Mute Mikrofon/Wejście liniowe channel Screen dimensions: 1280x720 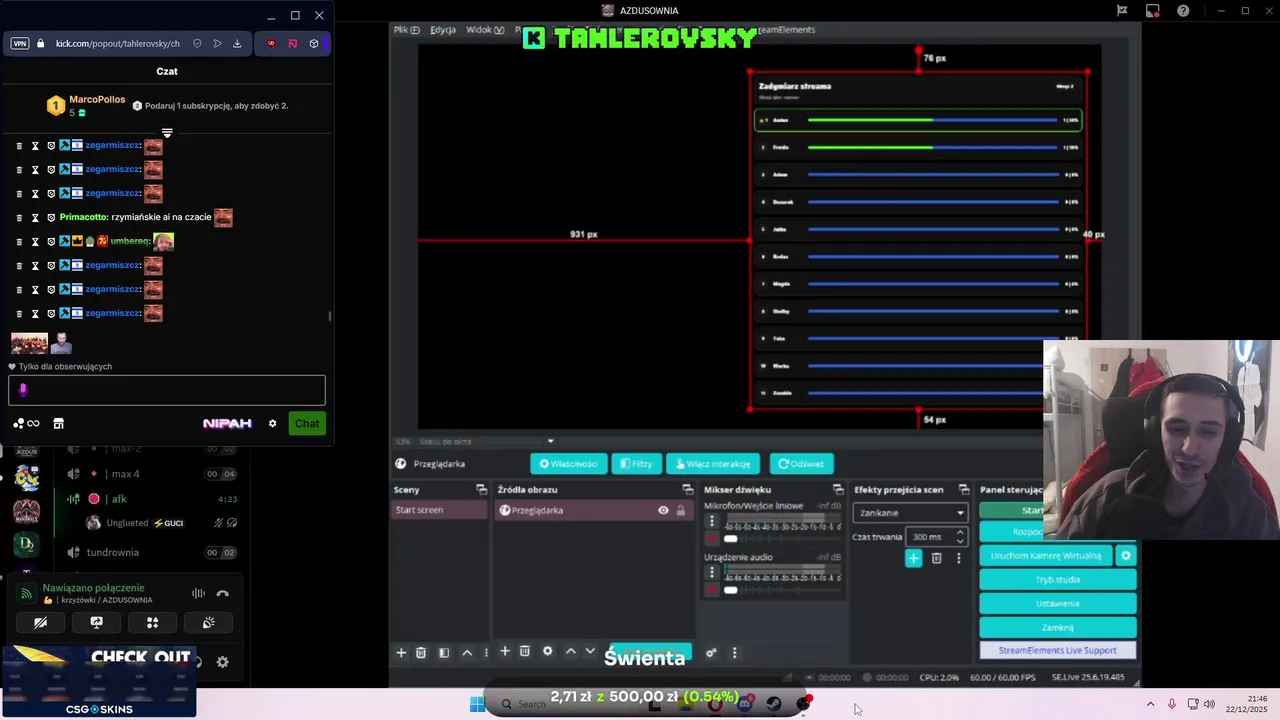712,539
